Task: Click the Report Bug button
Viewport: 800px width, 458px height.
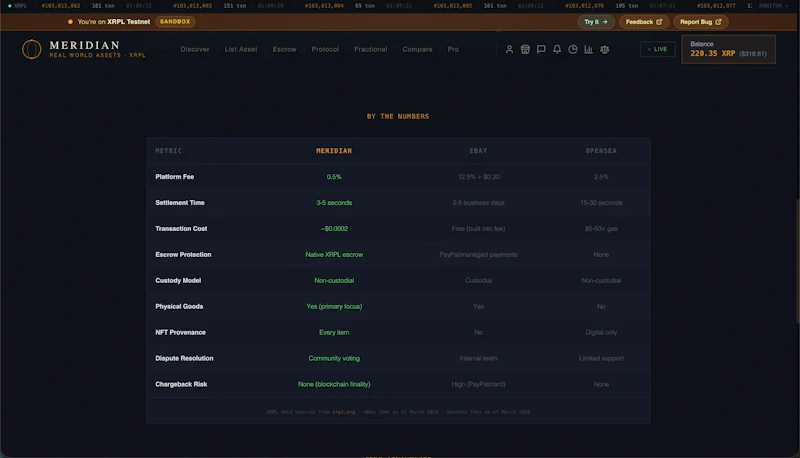Action: pyautogui.click(x=701, y=22)
